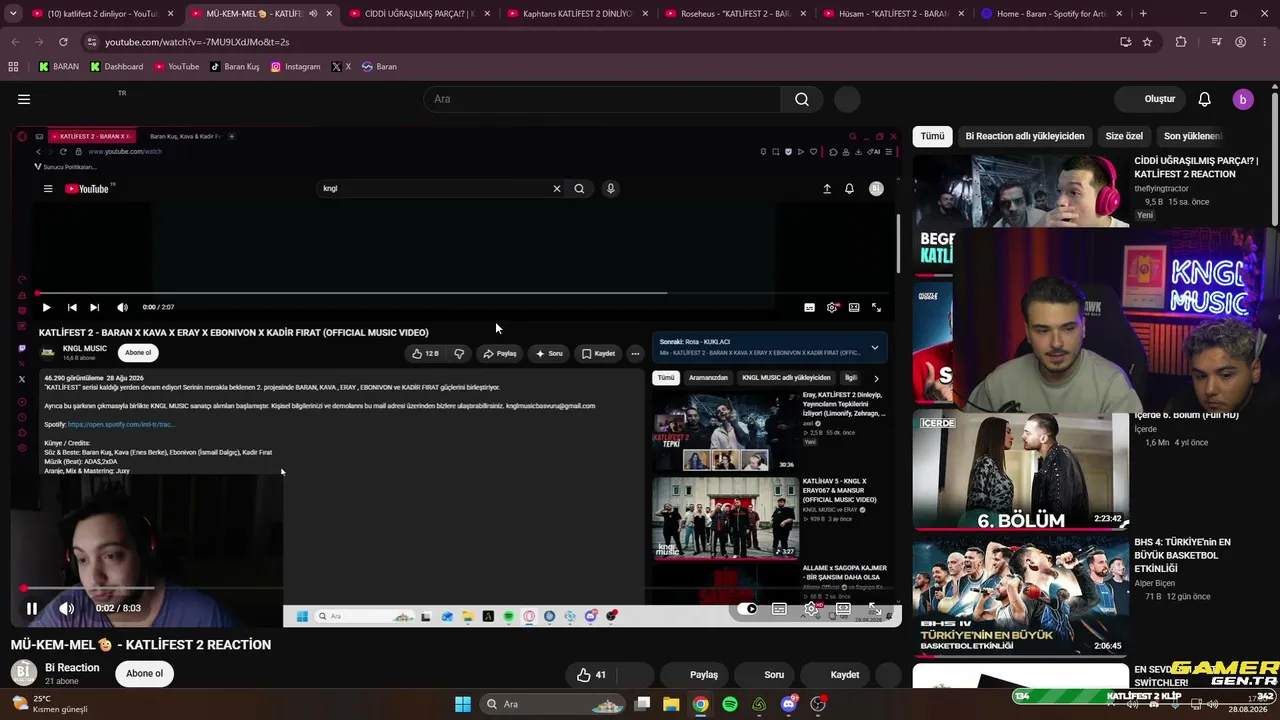The image size is (1280, 720).
Task: Bookmark this page with the star
Action: [x=1147, y=42]
